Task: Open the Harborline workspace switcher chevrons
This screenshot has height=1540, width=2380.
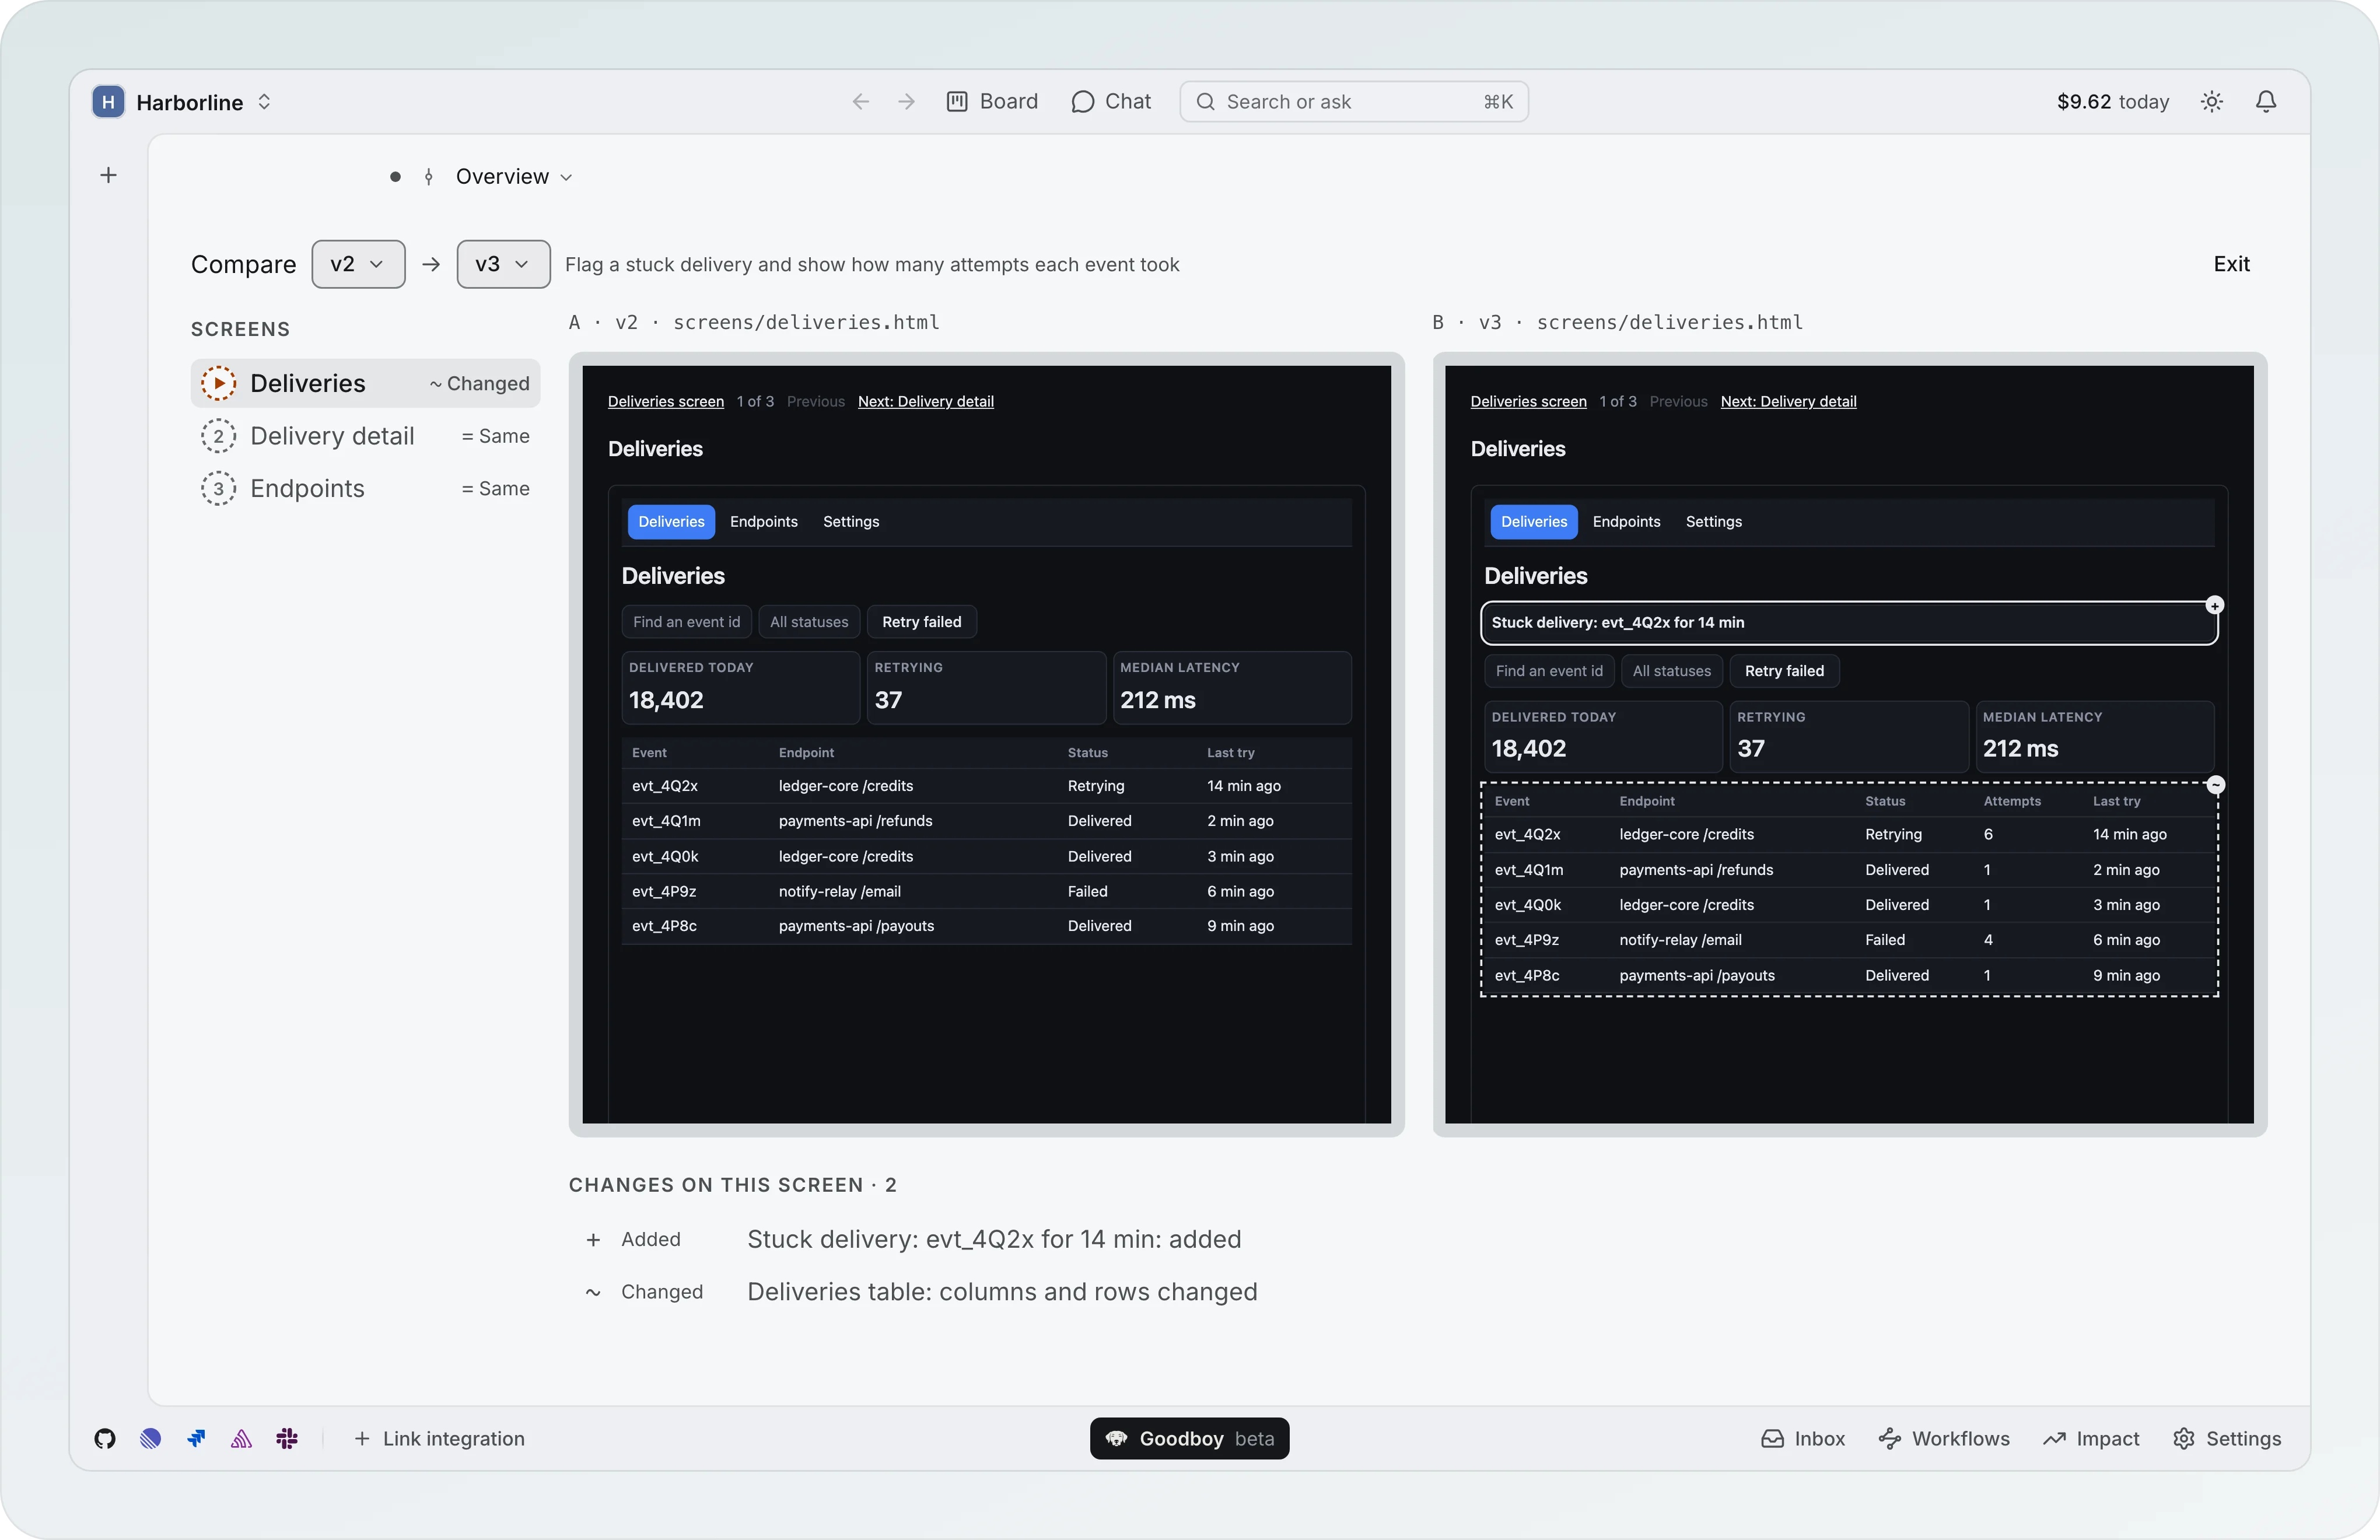Action: 264,102
